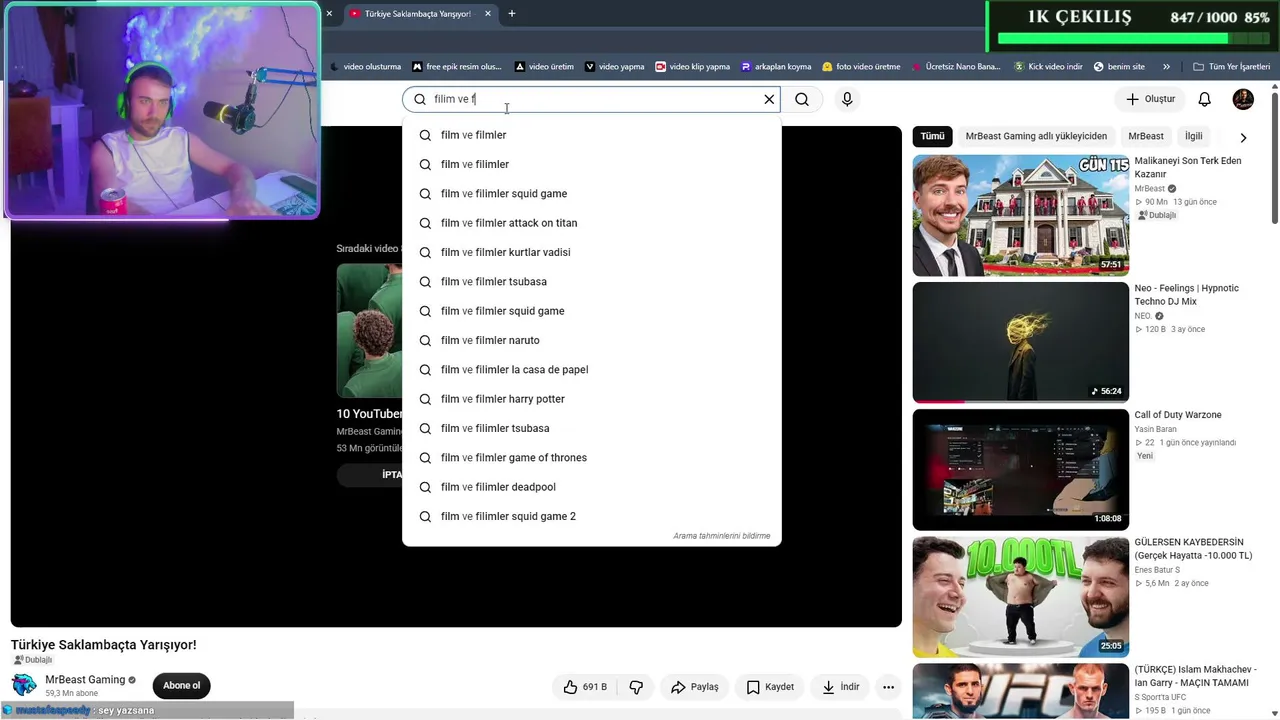Open the MrBeast Gaming channel avatar
Image resolution: width=1280 pixels, height=720 pixels.
(x=24, y=685)
